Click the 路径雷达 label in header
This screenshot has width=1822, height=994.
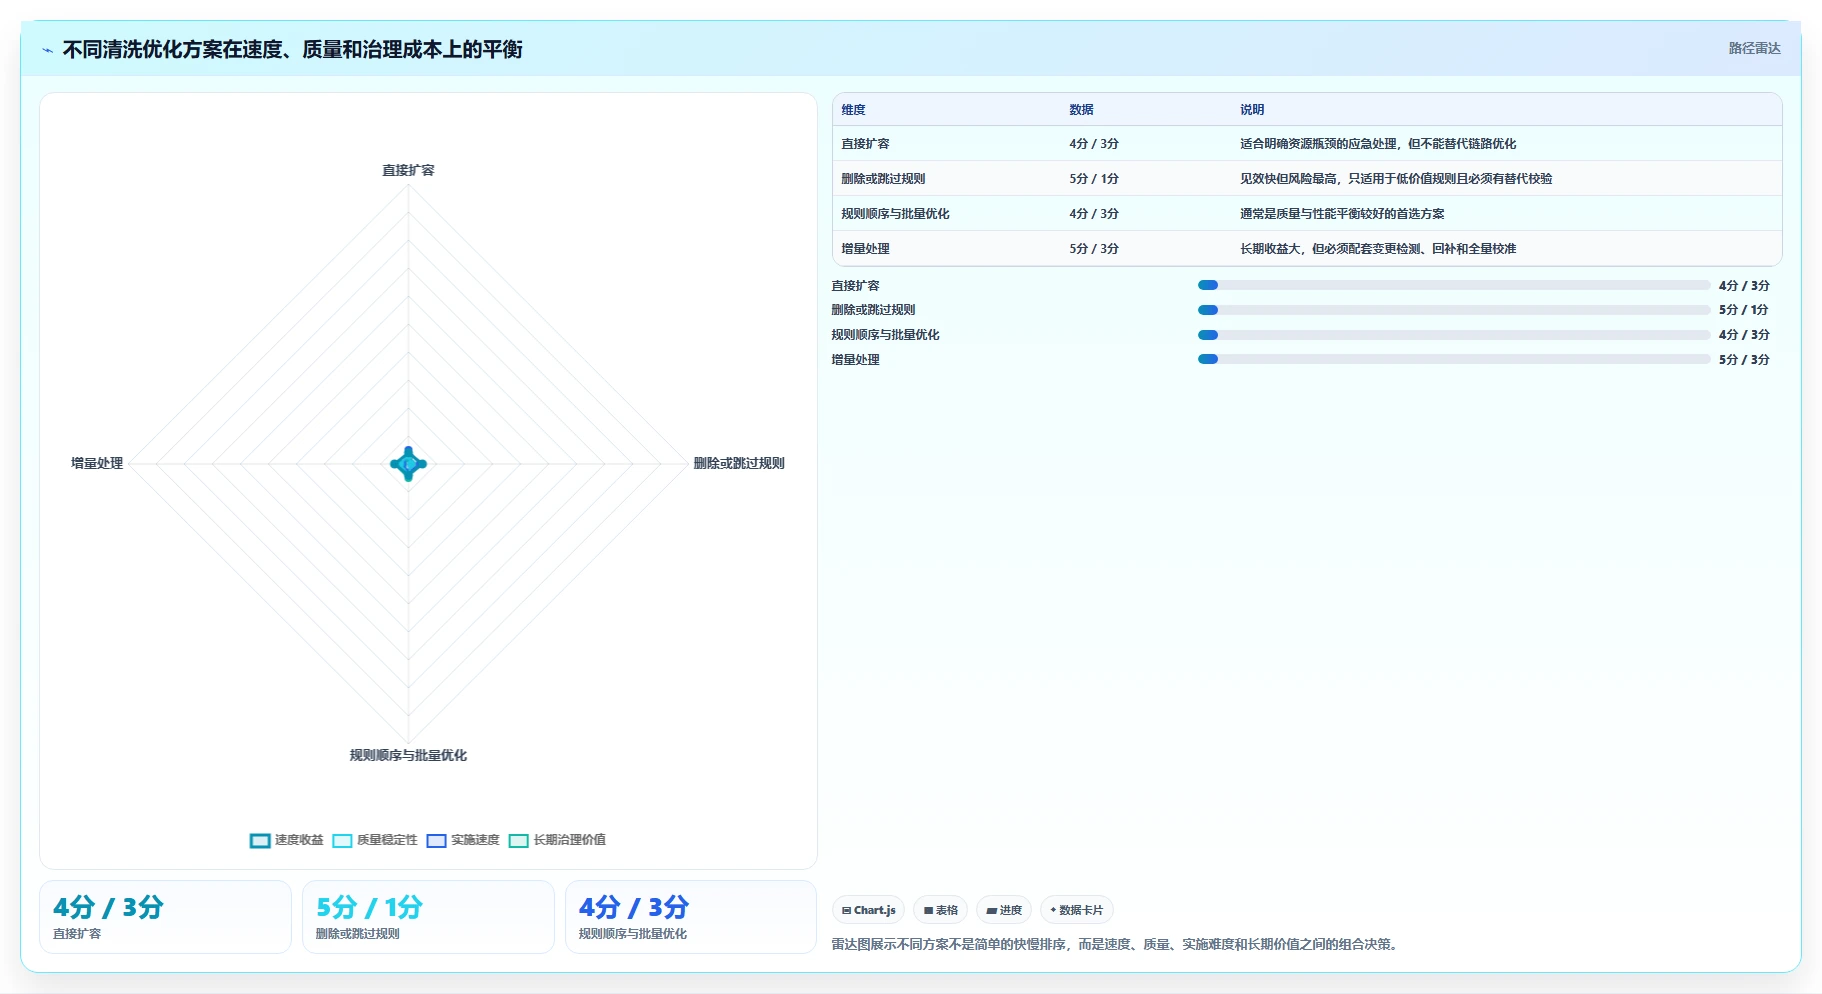point(1754,48)
